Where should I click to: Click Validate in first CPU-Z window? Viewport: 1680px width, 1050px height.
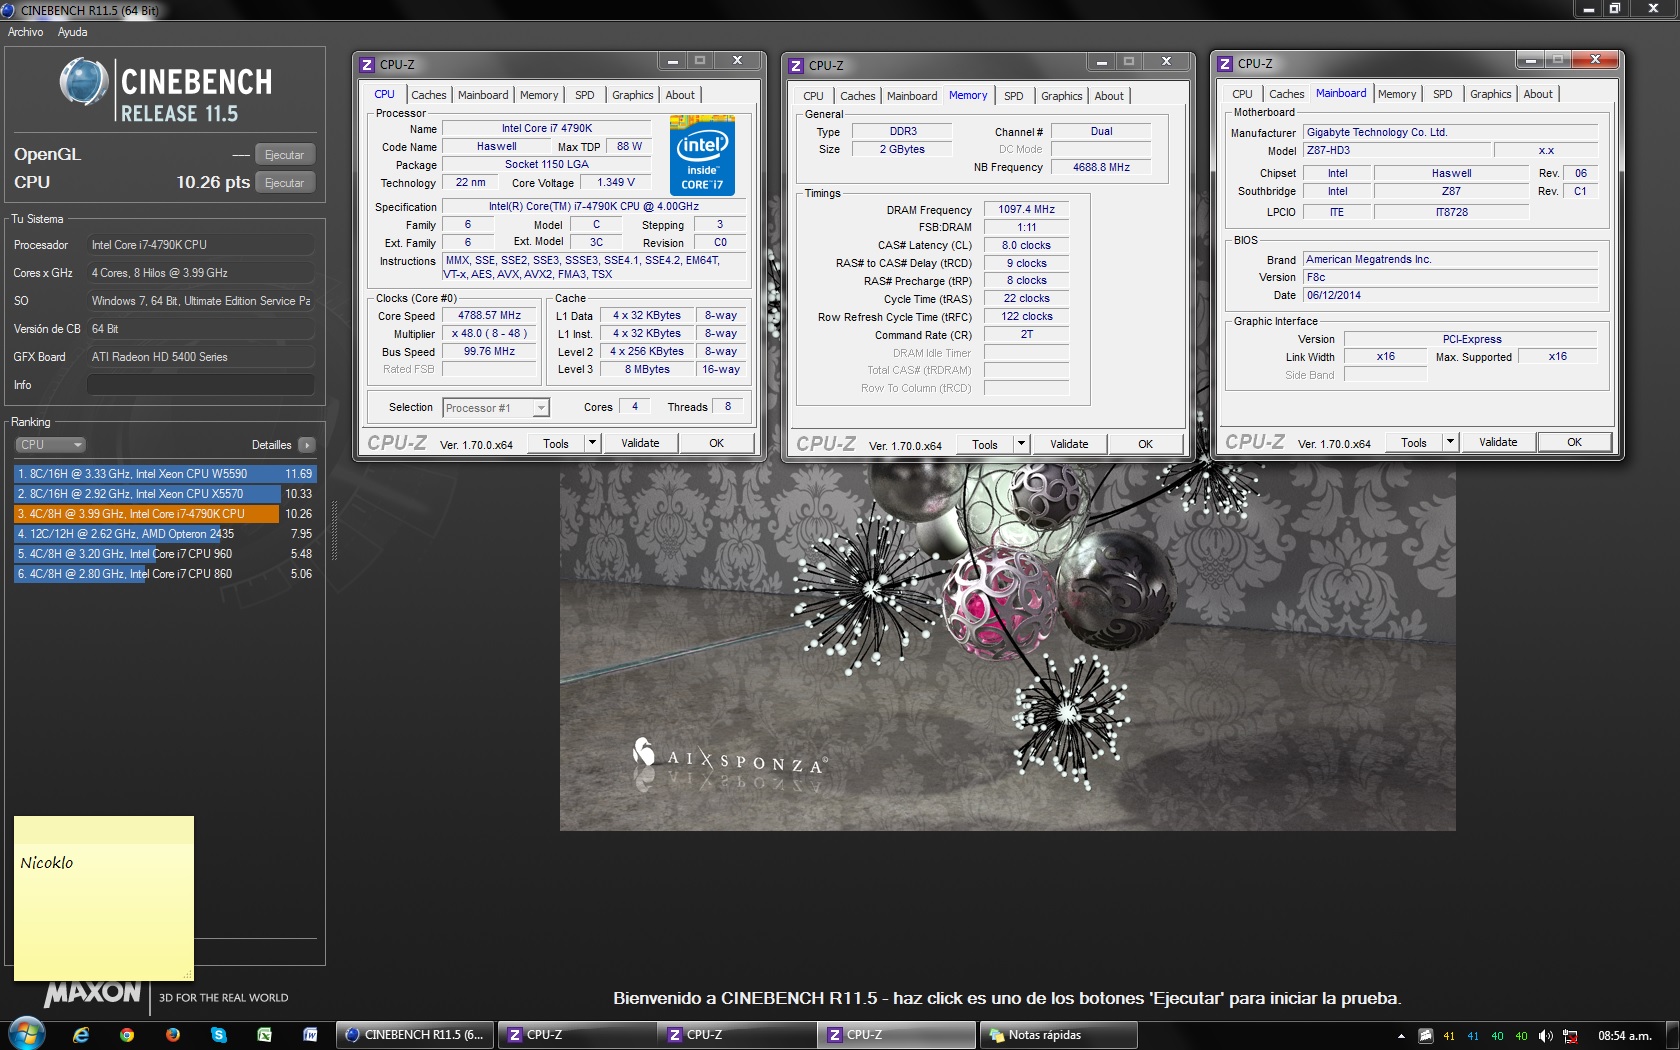640,443
